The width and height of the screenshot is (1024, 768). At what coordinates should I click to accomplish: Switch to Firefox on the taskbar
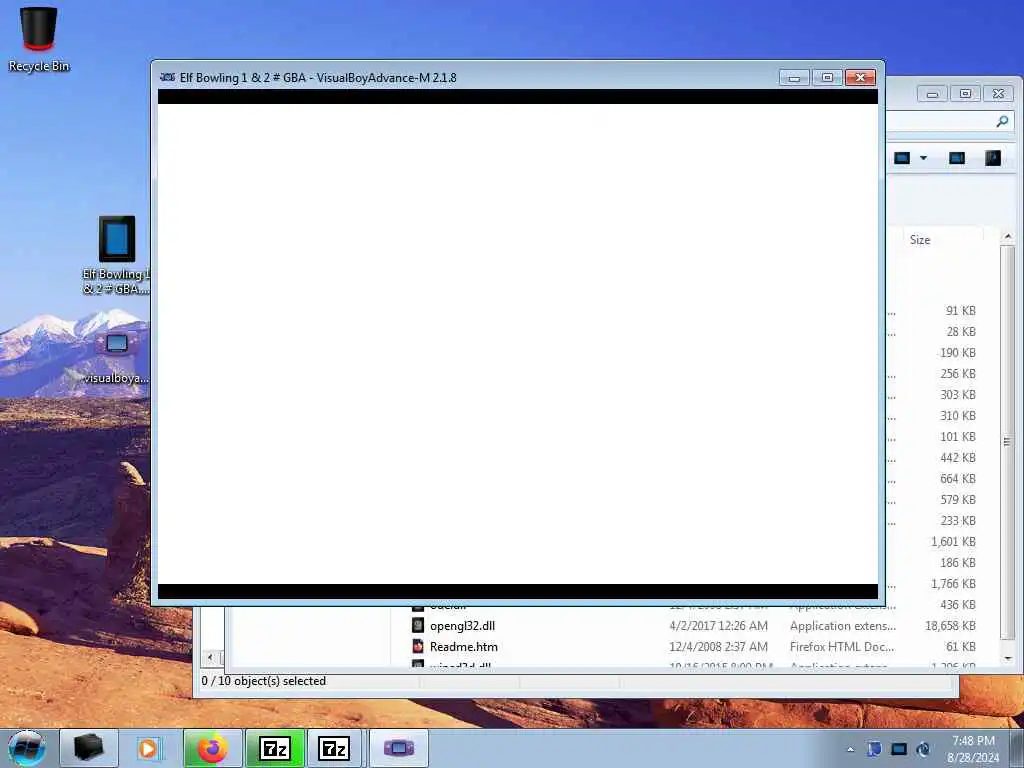click(x=212, y=748)
